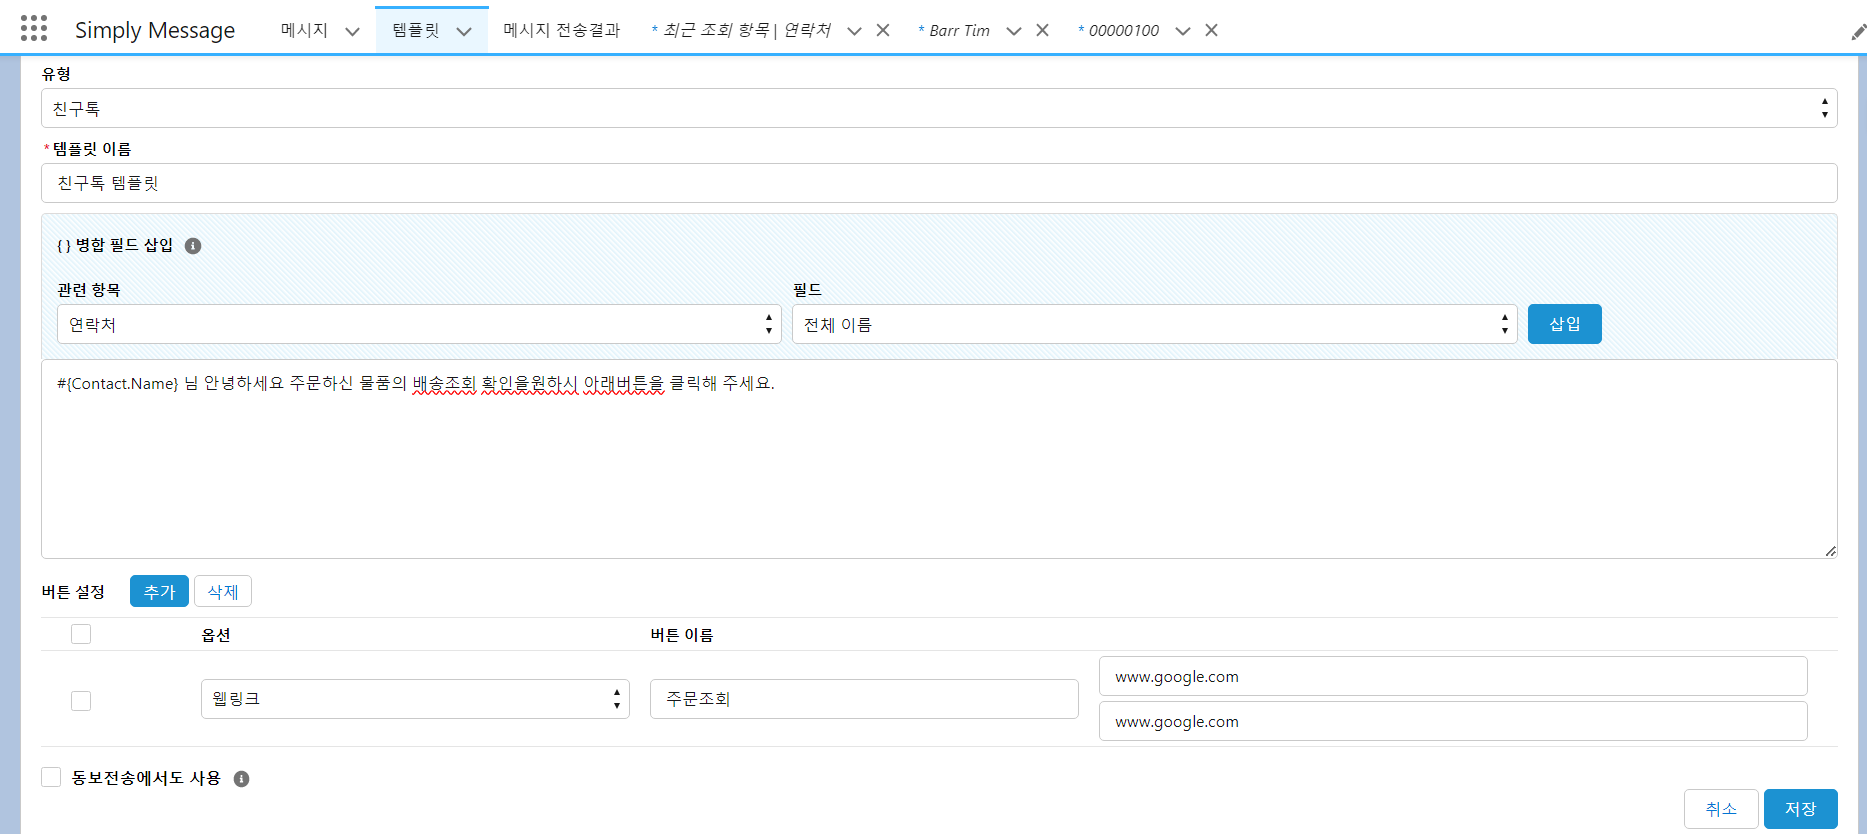Close the 00000100 tab
The image size is (1867, 834).
1211,30
